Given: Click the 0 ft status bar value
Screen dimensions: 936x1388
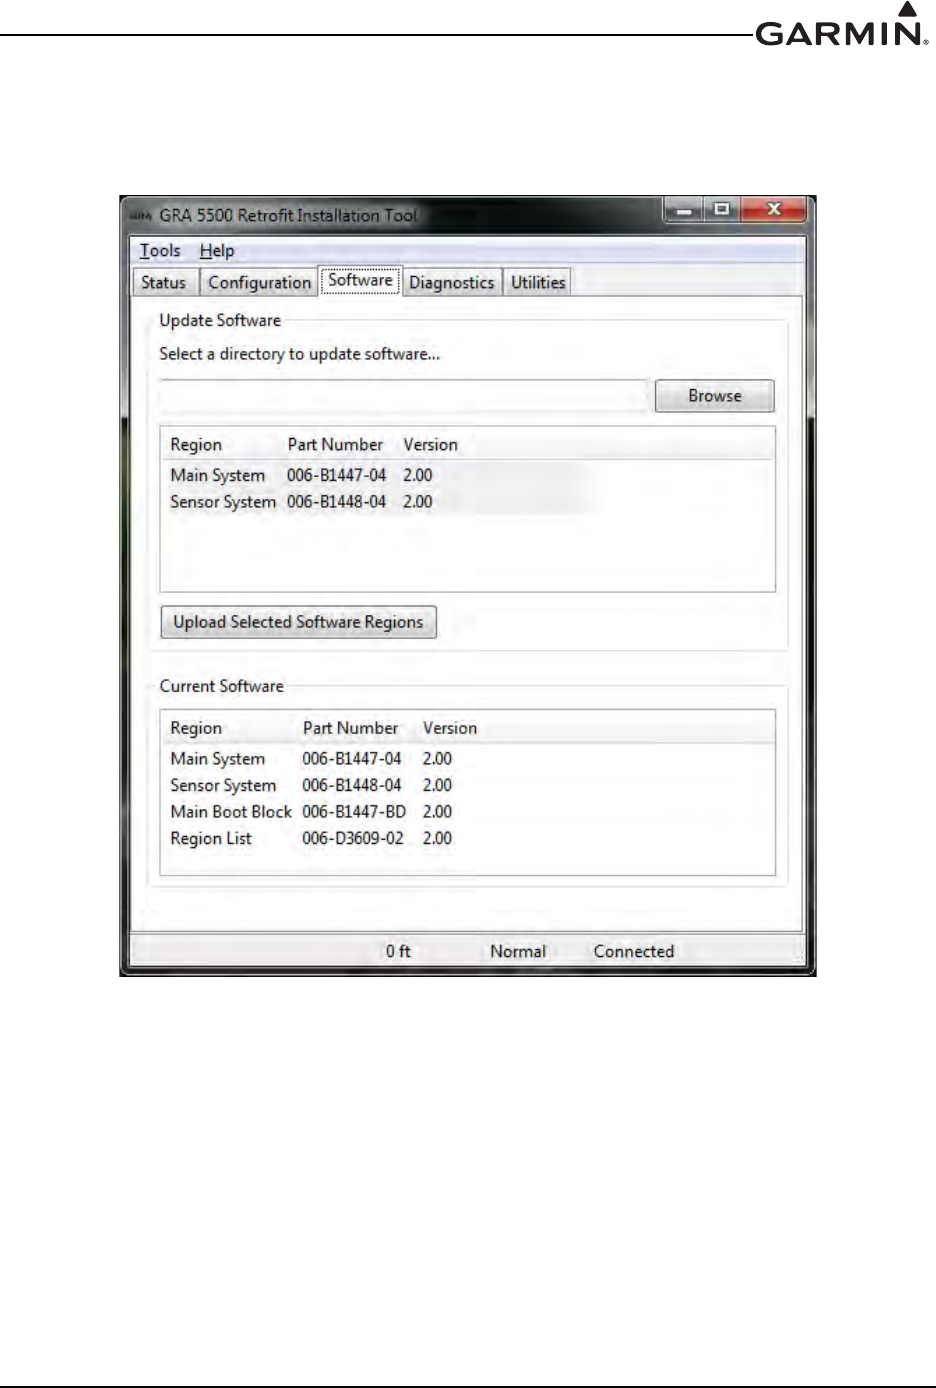Looking at the screenshot, I should click(398, 952).
